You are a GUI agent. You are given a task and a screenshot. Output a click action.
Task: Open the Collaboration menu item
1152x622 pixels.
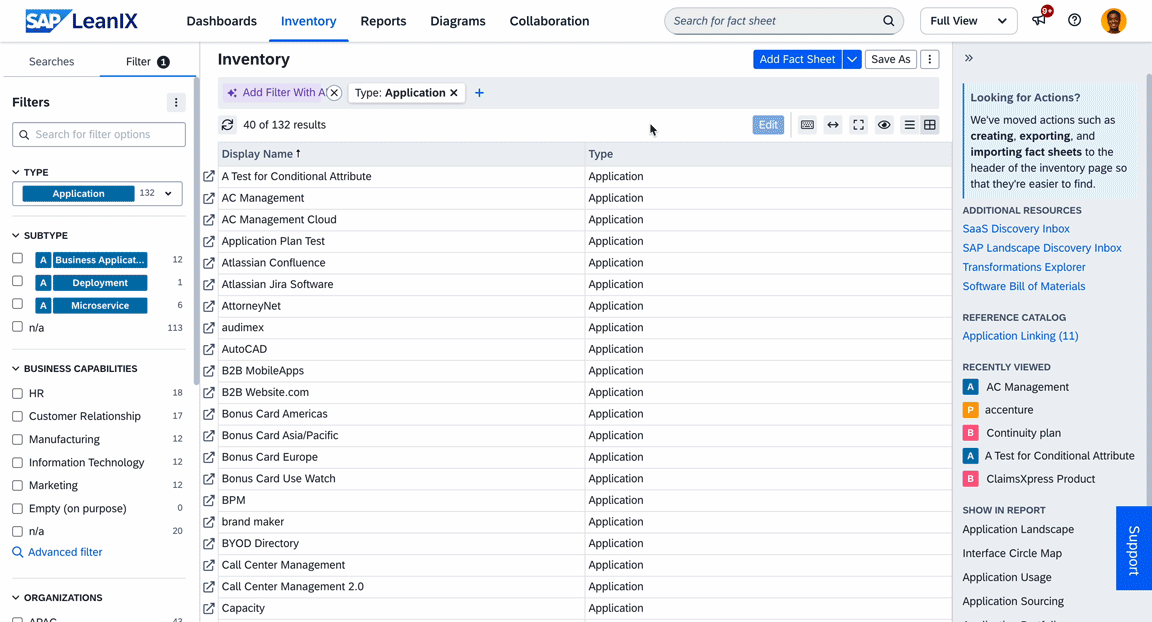tap(549, 21)
